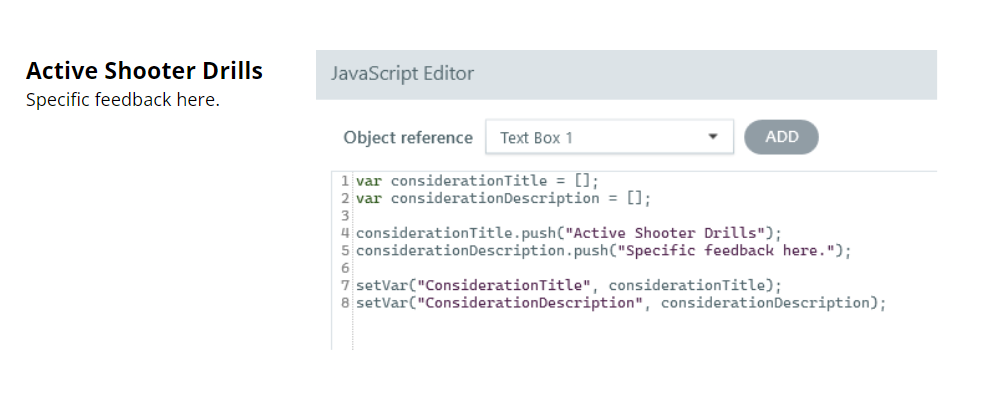Click the "Active Shooter Drills" string in code
This screenshot has height=403, width=993.
point(664,233)
